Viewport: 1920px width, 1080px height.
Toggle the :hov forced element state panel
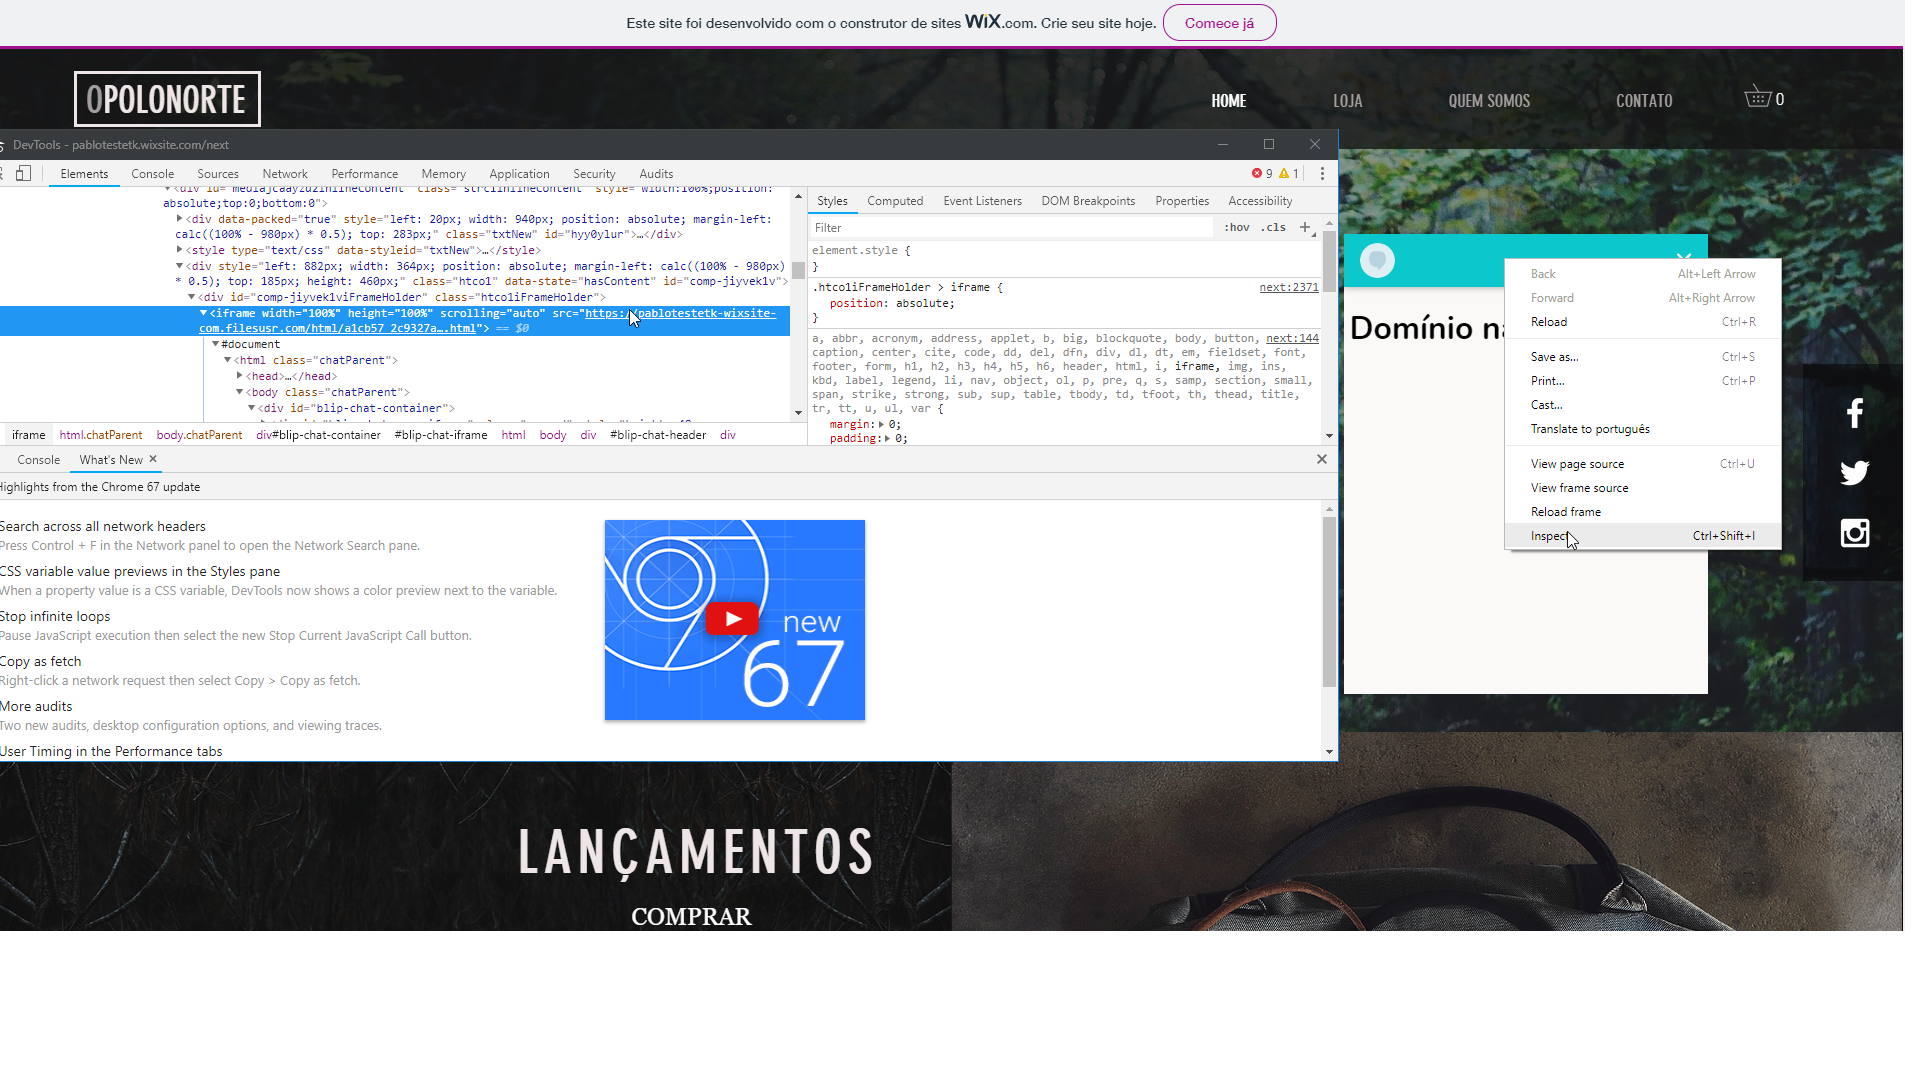click(x=1237, y=227)
